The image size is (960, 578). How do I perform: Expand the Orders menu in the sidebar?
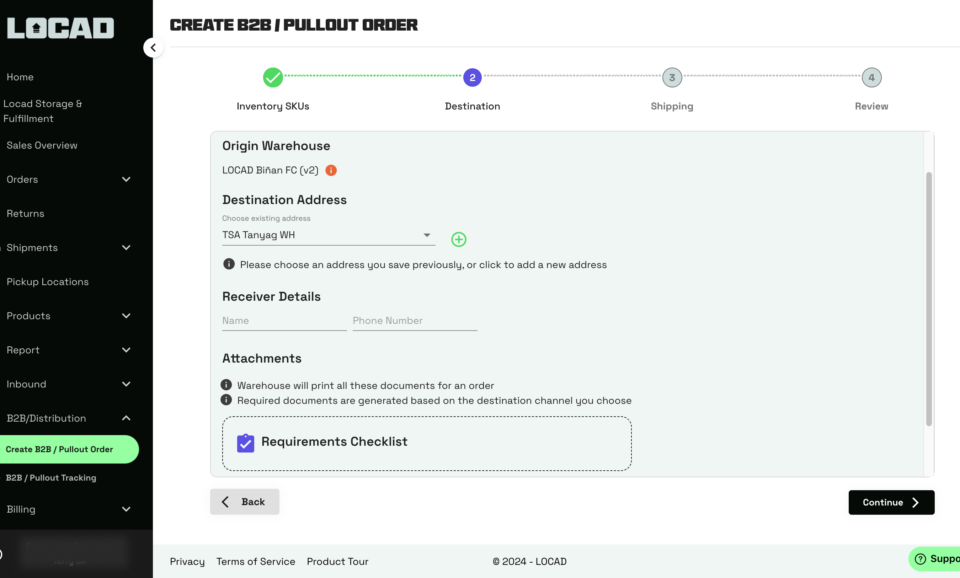[69, 179]
